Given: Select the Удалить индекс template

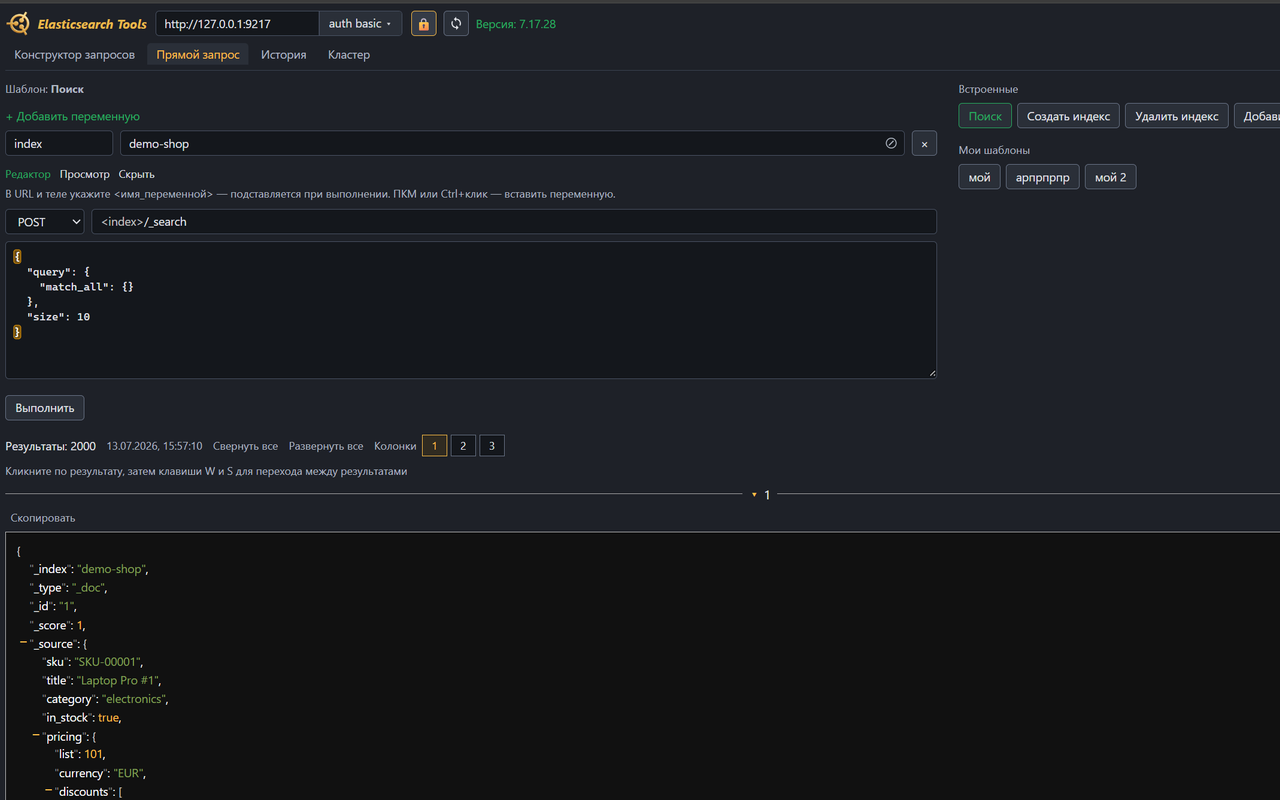Looking at the screenshot, I should pyautogui.click(x=1176, y=116).
